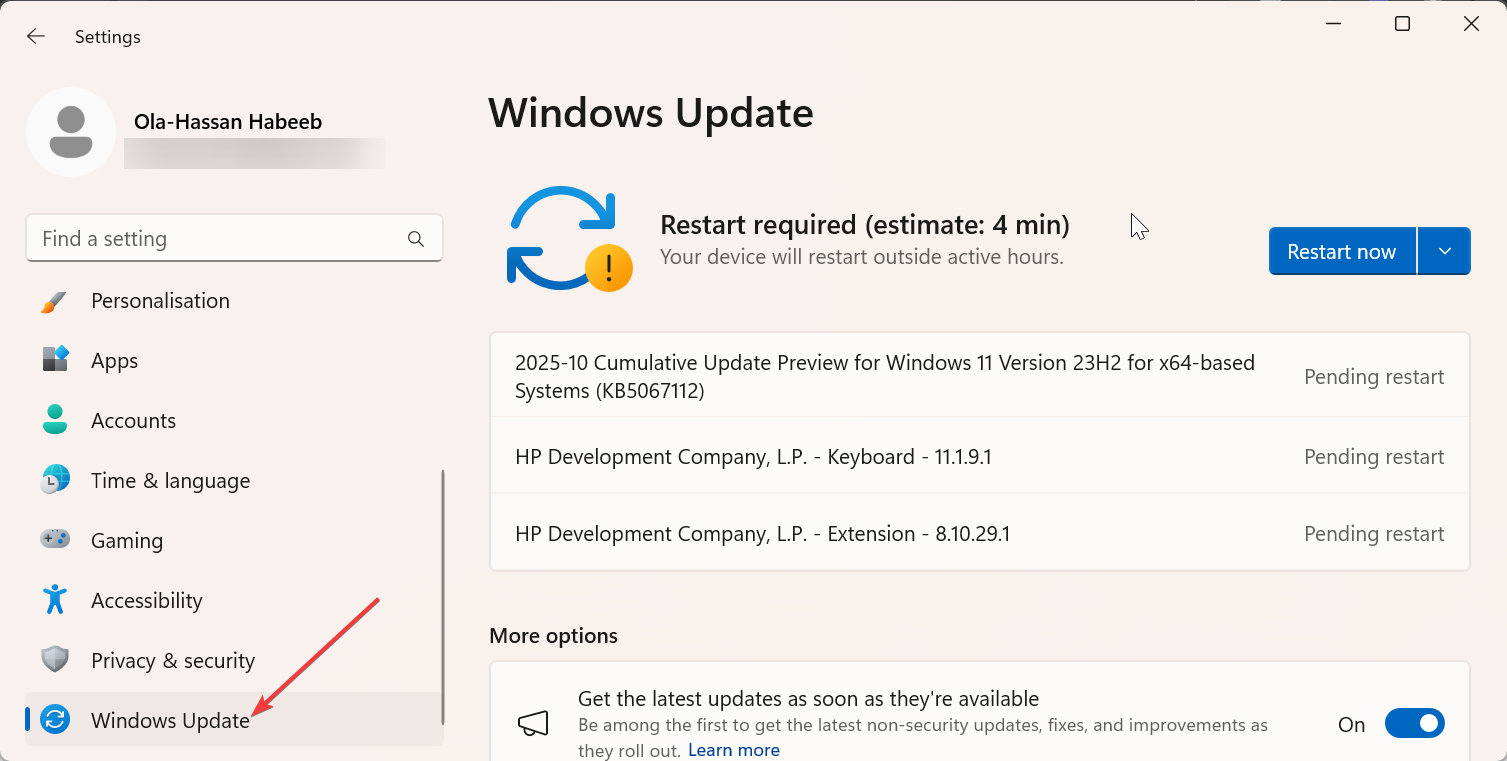Open the Gaming settings page
Viewport: 1507px width, 761px height.
pos(127,540)
